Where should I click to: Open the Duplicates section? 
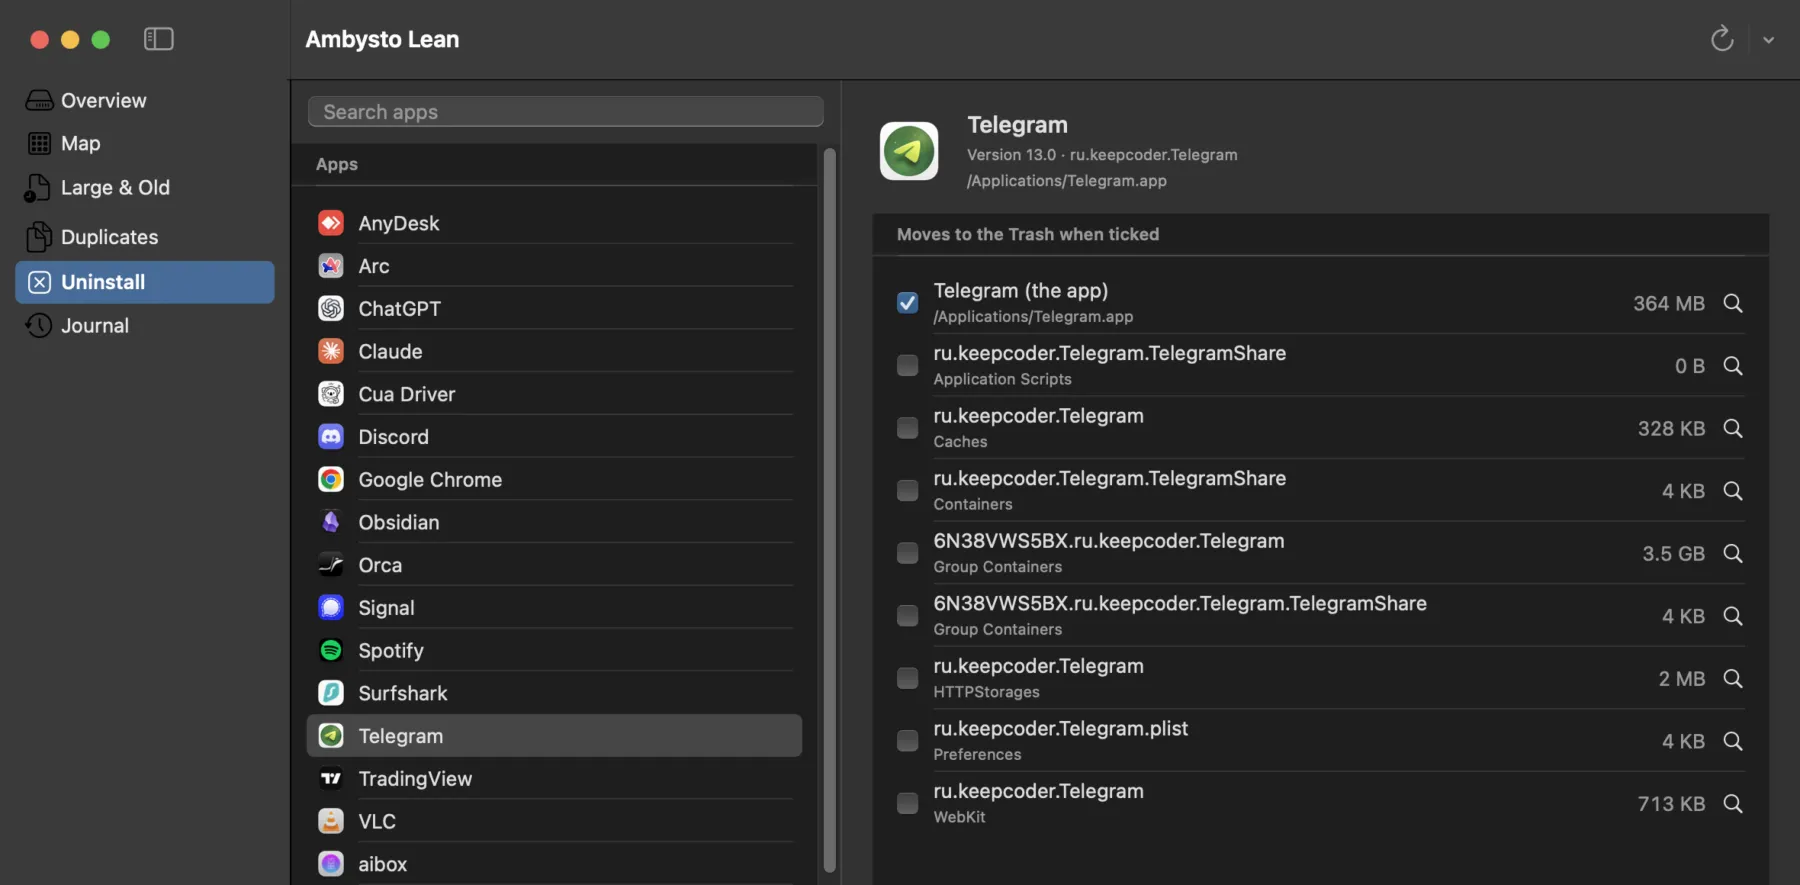[145, 237]
